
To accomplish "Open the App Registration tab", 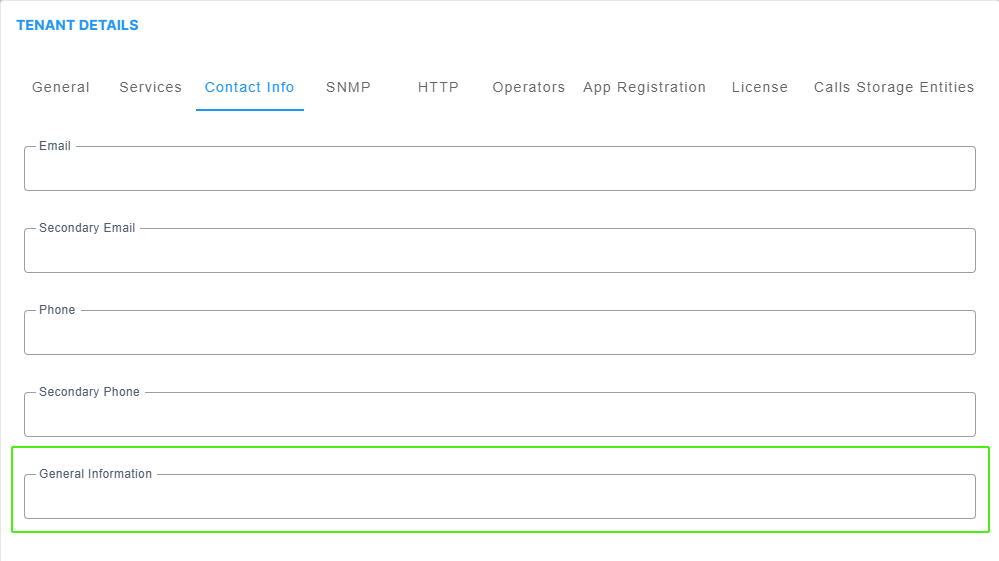I will click(x=644, y=87).
